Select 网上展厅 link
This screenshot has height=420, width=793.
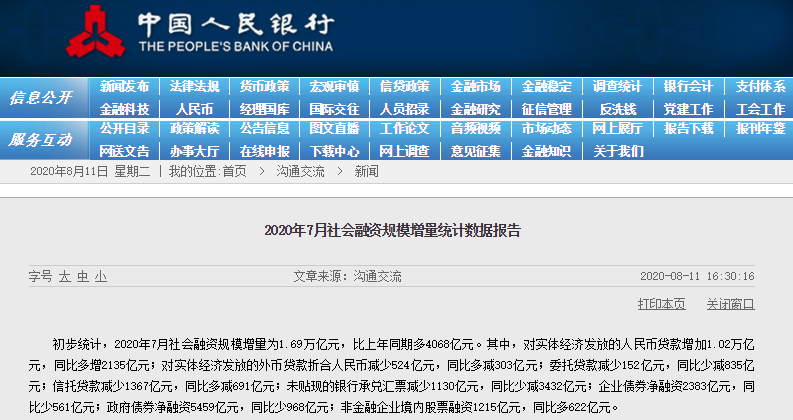pos(618,129)
